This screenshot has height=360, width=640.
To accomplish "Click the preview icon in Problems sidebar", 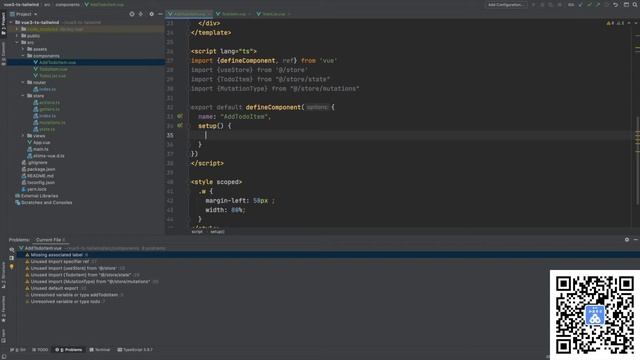I will [11, 258].
